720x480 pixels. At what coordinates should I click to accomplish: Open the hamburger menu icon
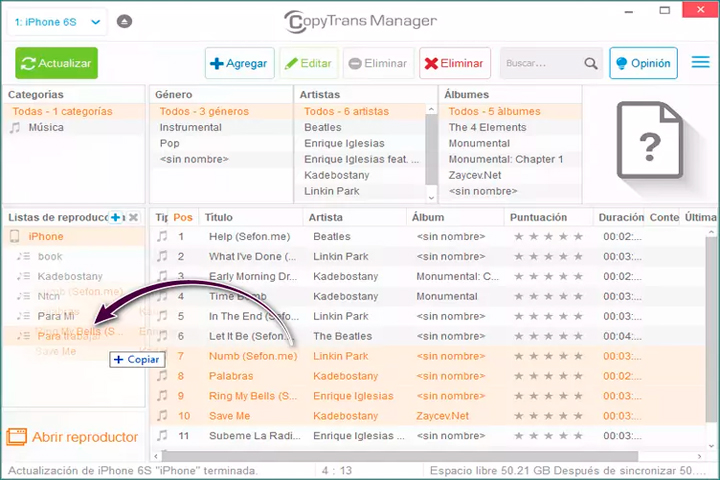700,62
